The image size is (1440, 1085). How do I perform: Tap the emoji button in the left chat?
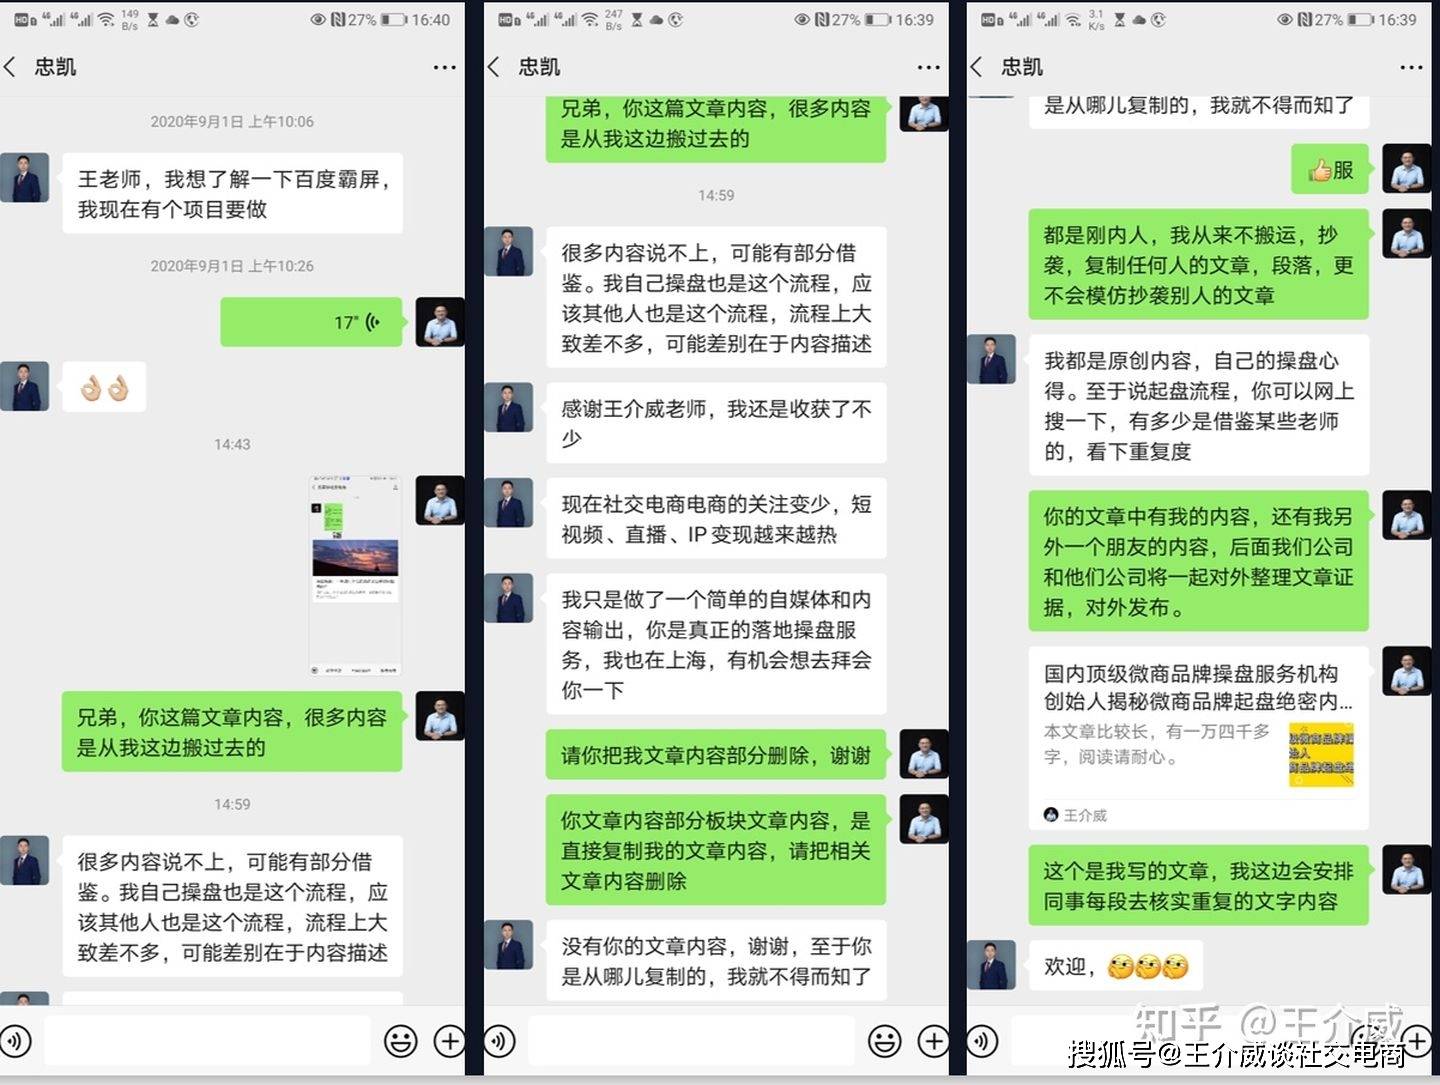401,1041
